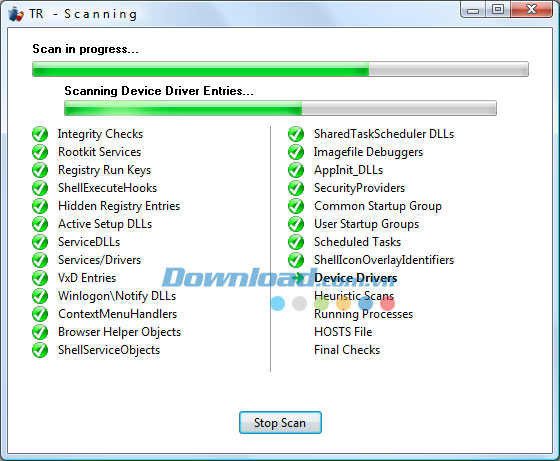The width and height of the screenshot is (560, 461).
Task: Click the 'Active Setup DLLs' label
Action: tap(105, 224)
